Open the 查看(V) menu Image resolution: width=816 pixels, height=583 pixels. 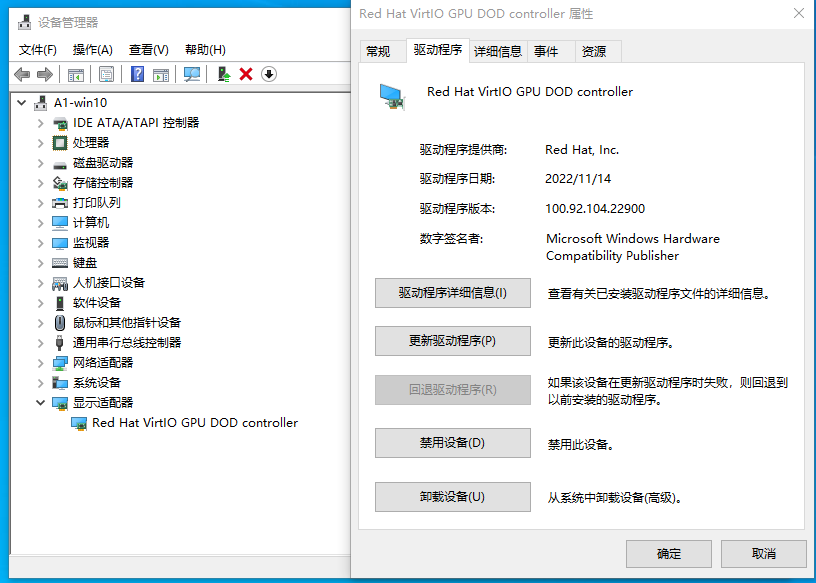pos(148,49)
